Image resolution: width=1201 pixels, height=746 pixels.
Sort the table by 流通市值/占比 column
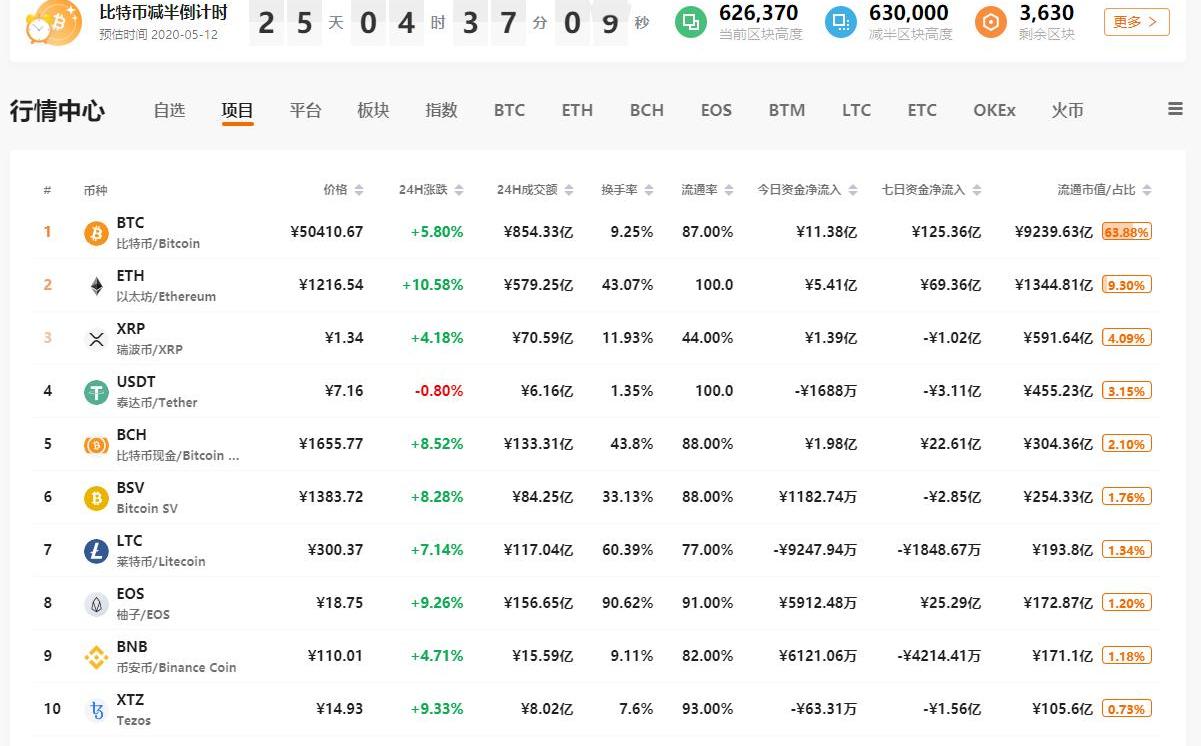[x=1105, y=190]
